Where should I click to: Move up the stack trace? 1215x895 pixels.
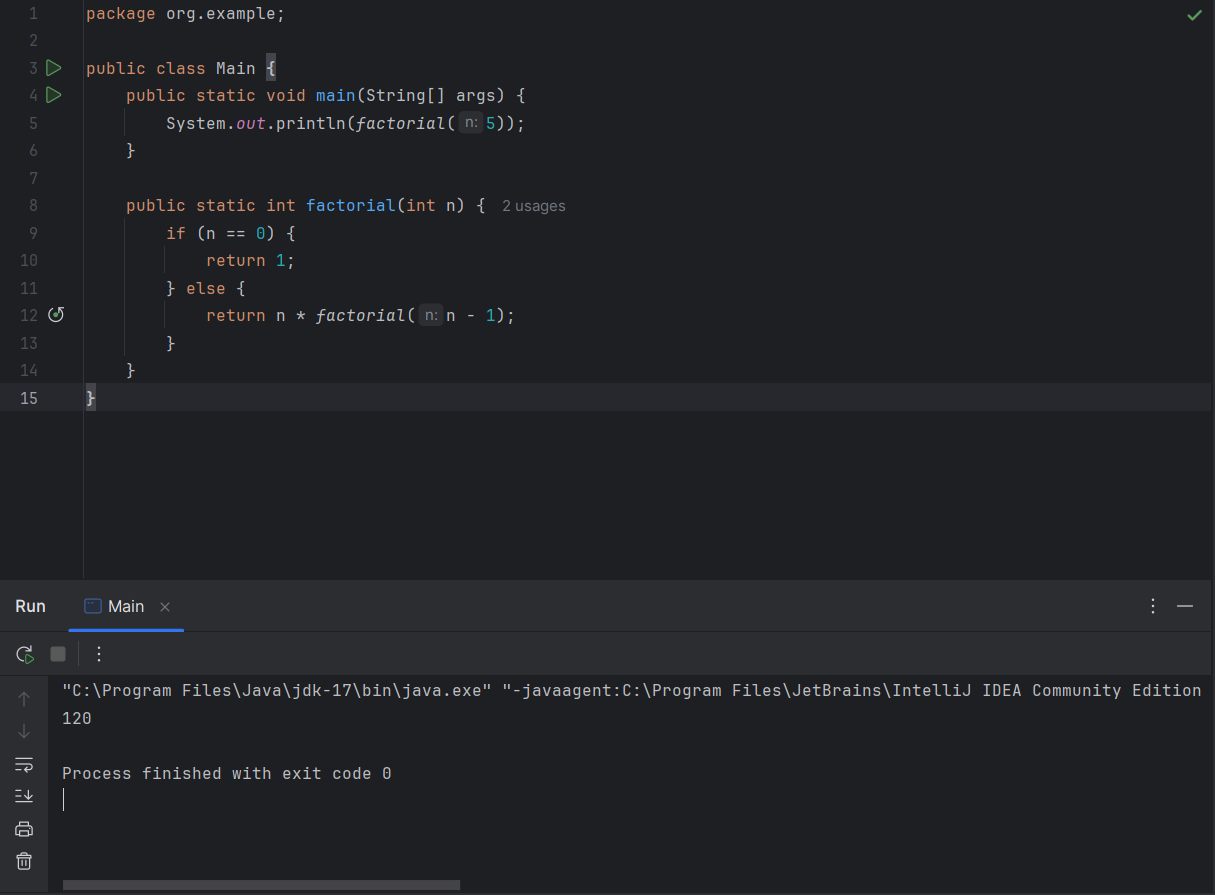tap(24, 699)
